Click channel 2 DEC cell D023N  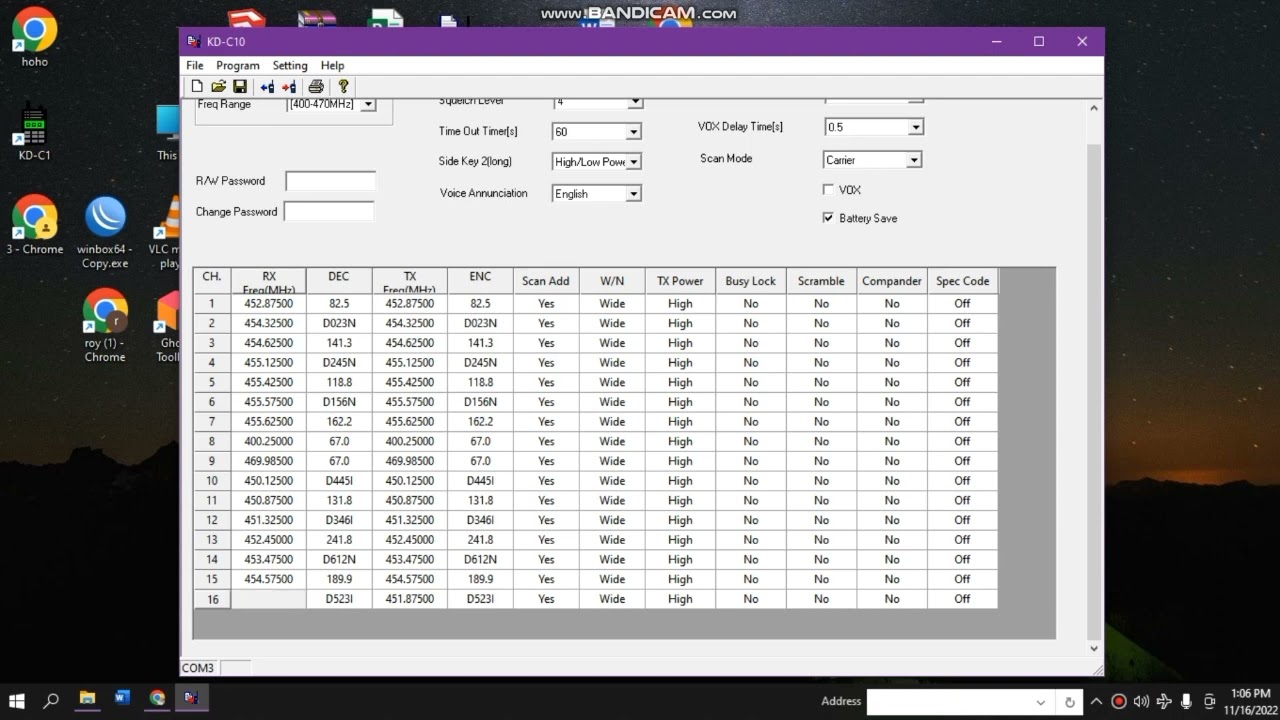[339, 323]
